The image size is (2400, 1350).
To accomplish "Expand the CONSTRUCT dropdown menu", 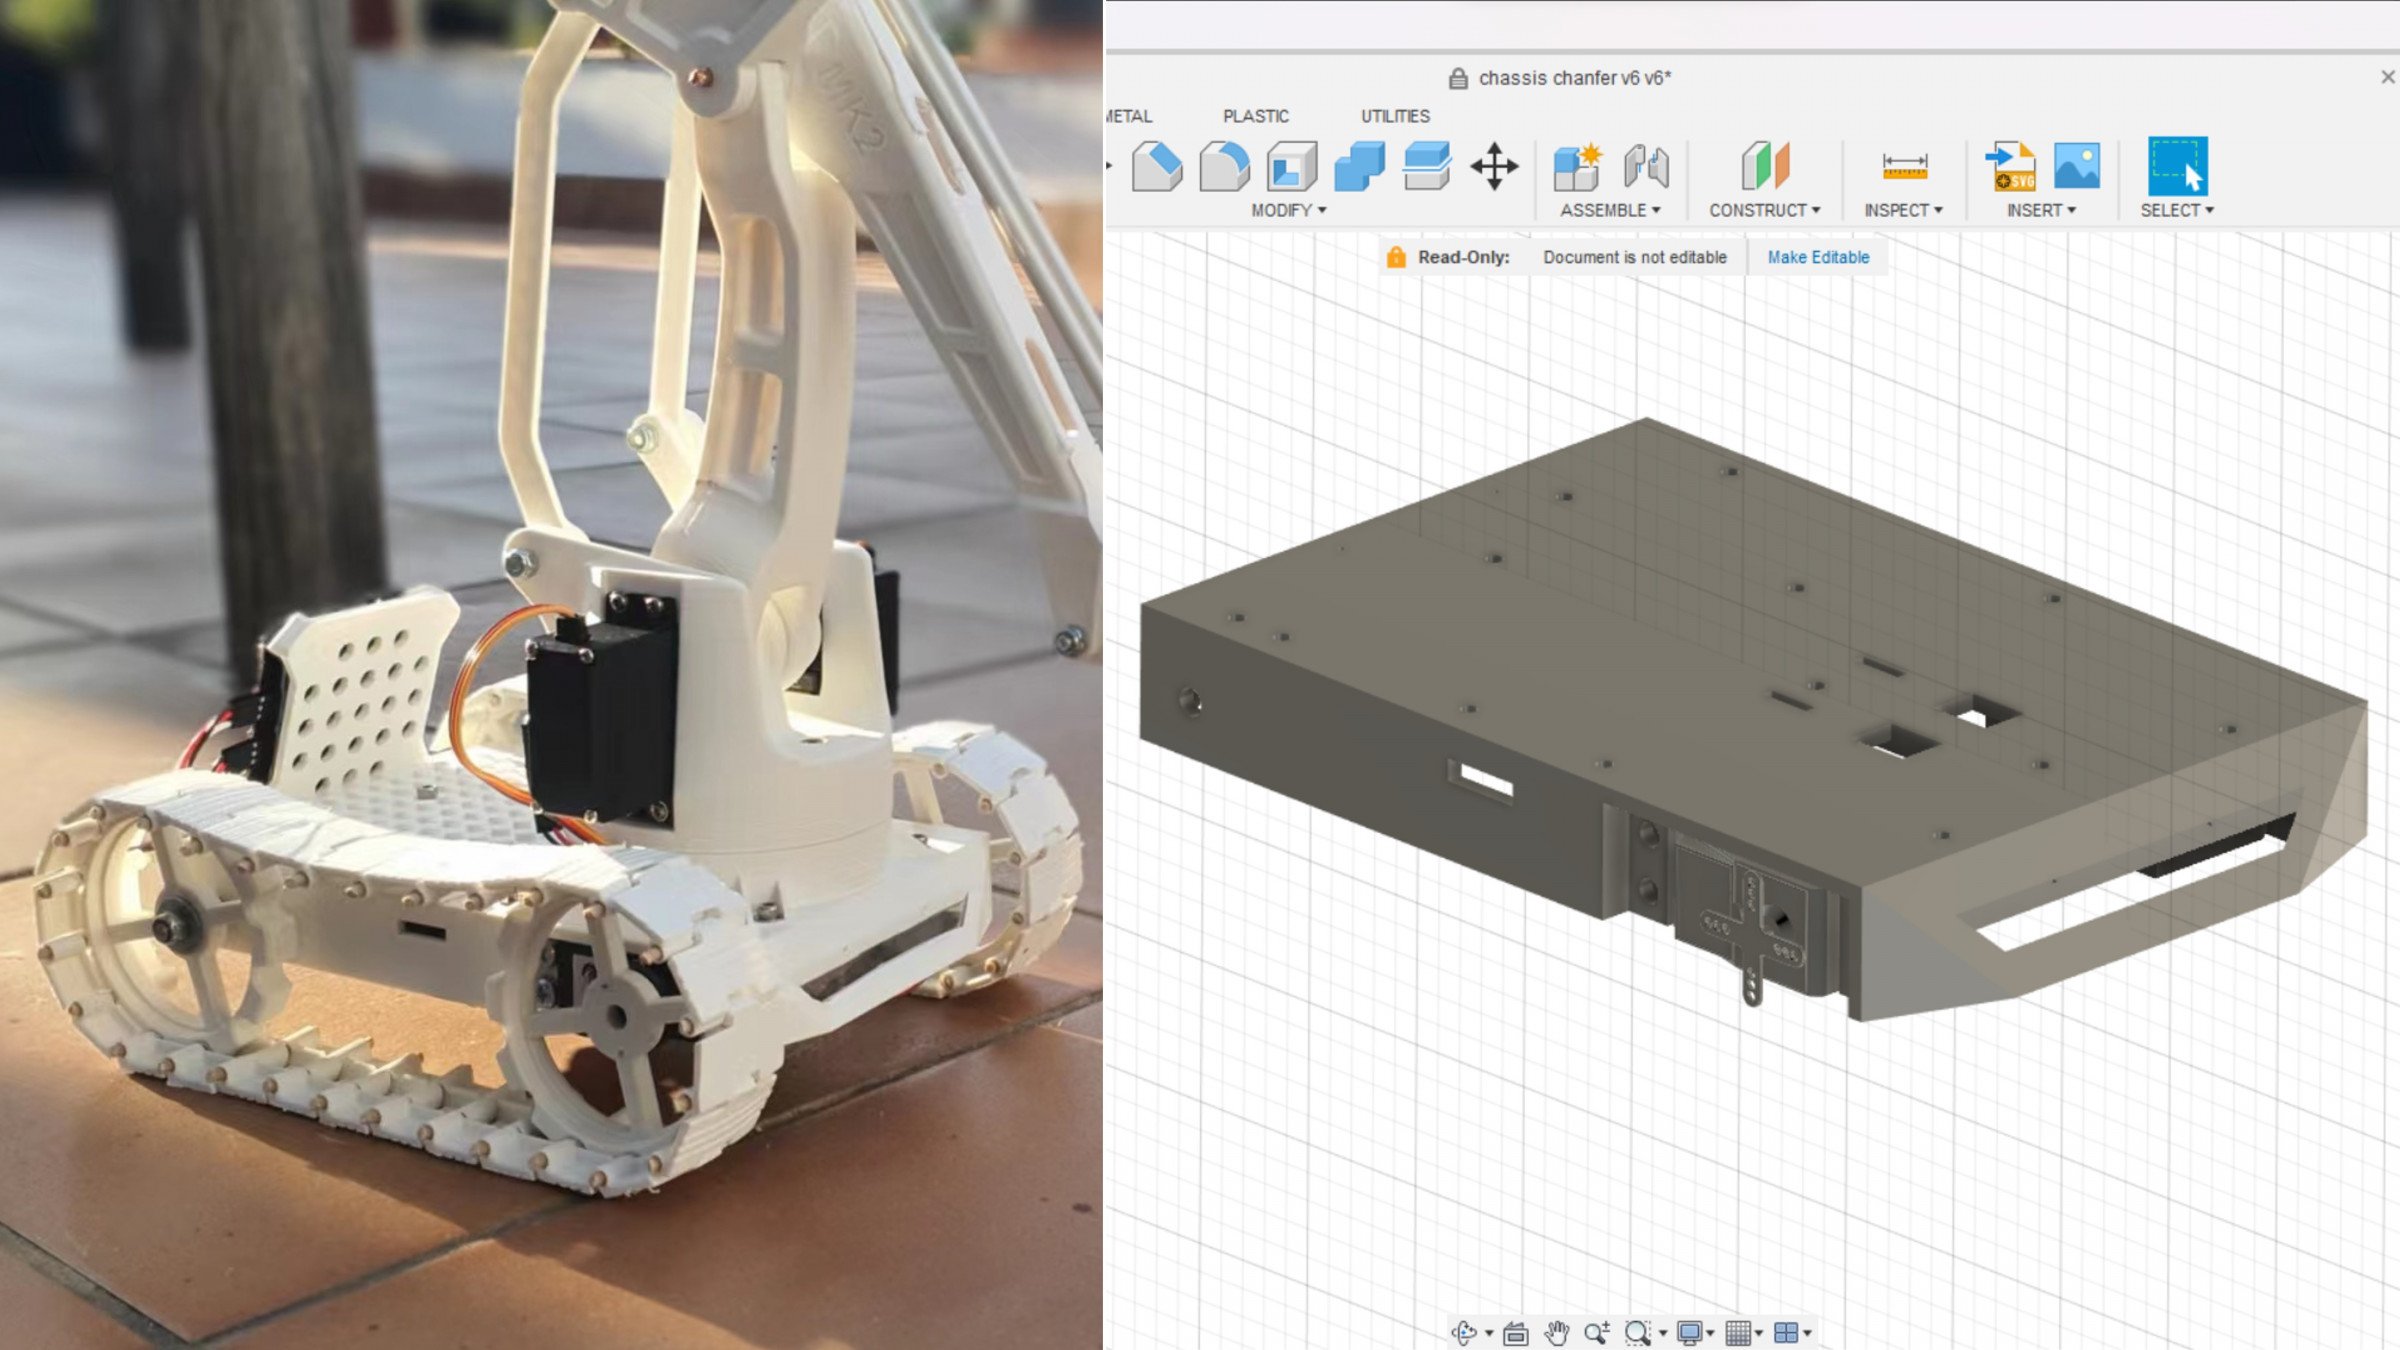I will click(x=1765, y=210).
